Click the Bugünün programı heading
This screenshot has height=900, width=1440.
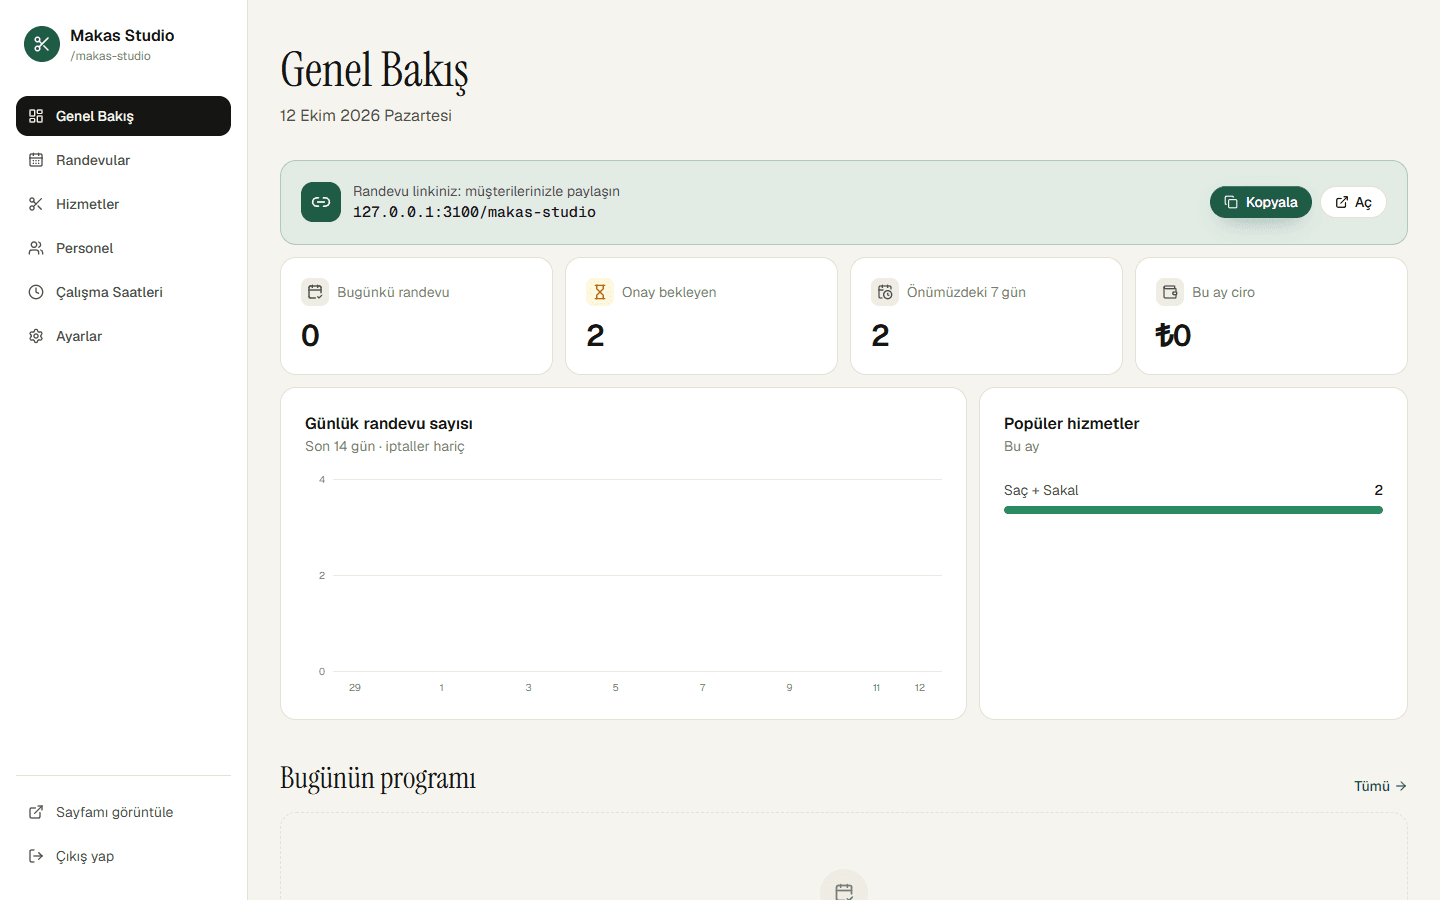[x=378, y=778]
